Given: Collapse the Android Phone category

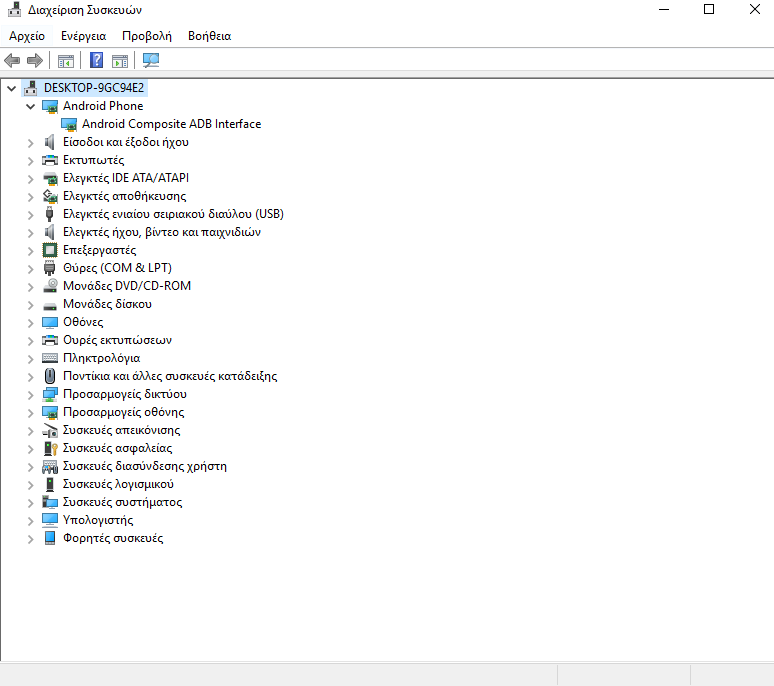Looking at the screenshot, I should coord(31,106).
